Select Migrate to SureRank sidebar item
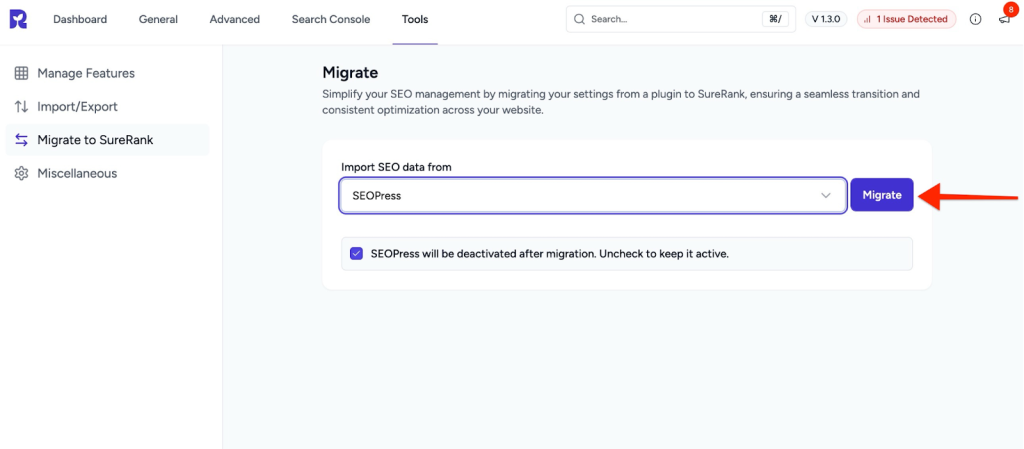The height and width of the screenshot is (449, 1024). click(x=107, y=140)
